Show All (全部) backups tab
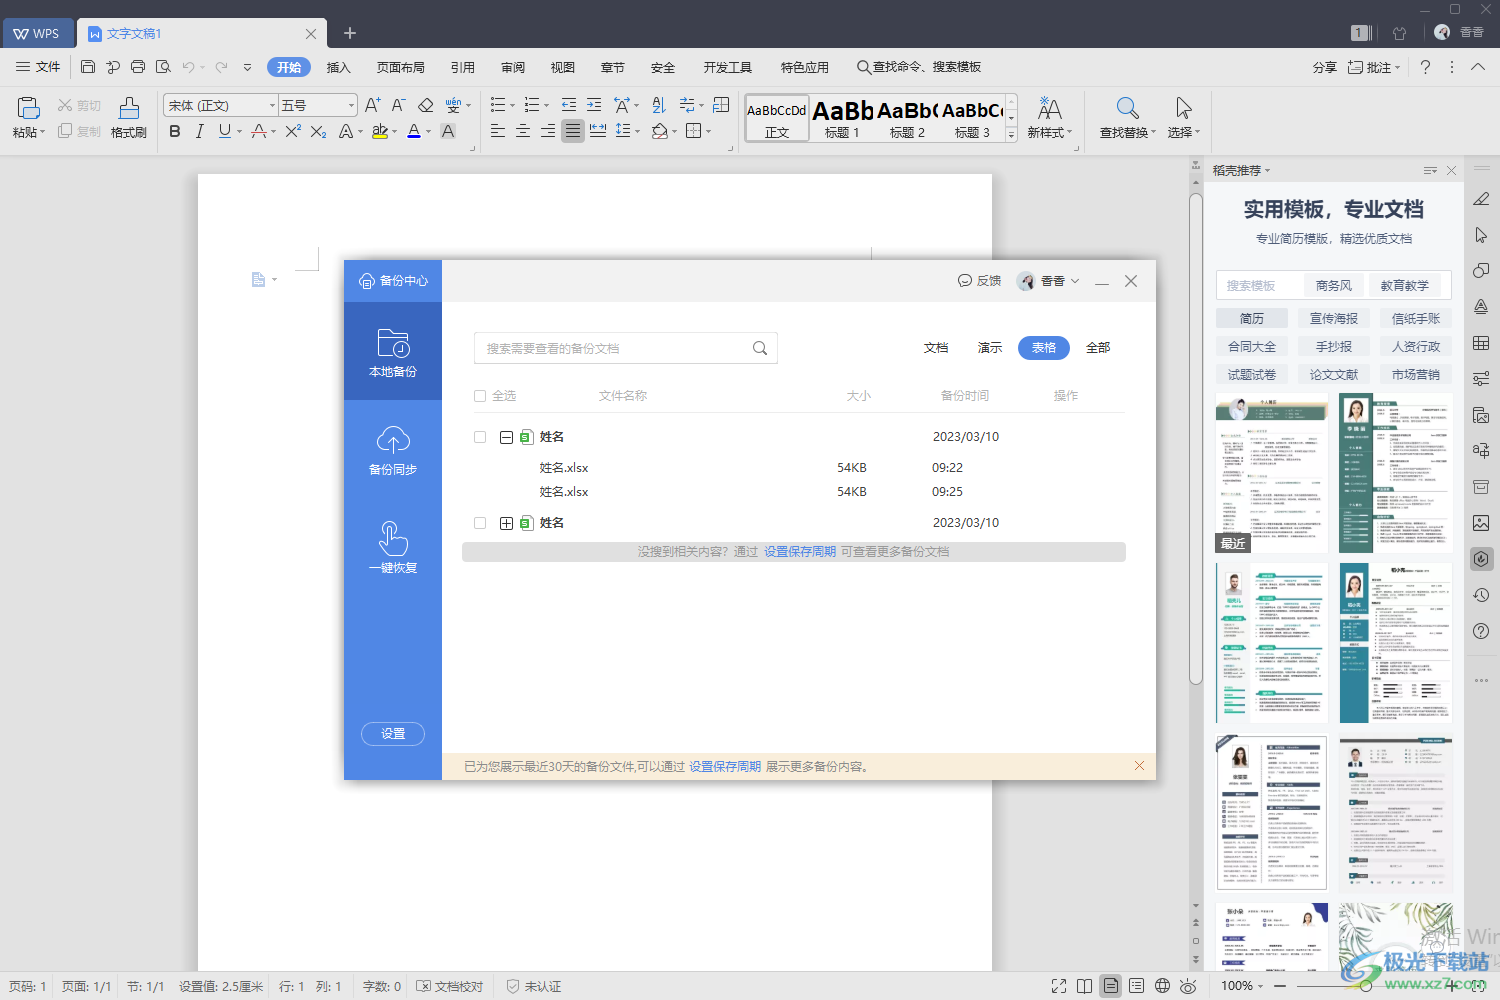Screen dimensions: 1500x1000 pos(1098,348)
